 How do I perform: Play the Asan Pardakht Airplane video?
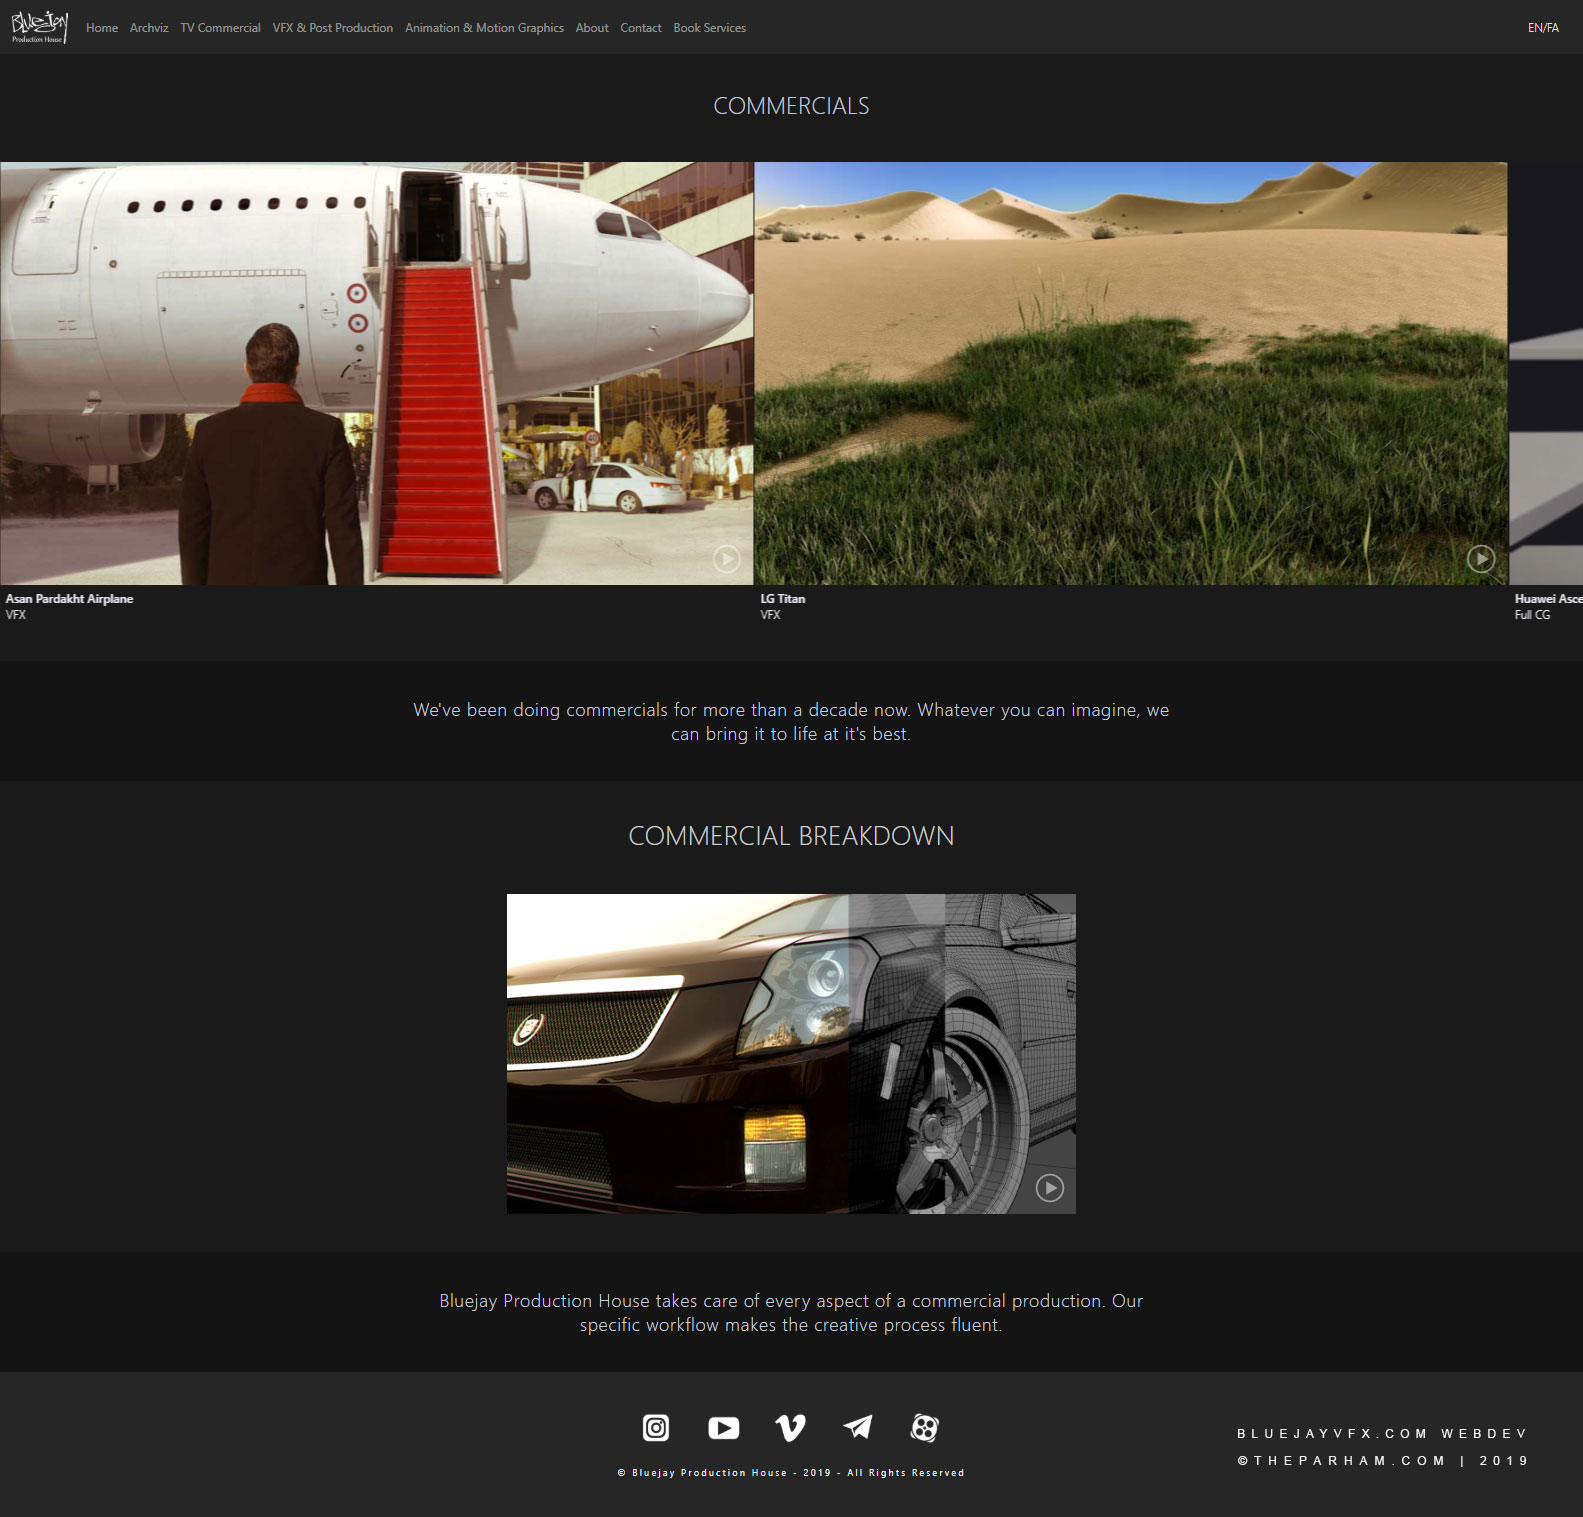726,559
